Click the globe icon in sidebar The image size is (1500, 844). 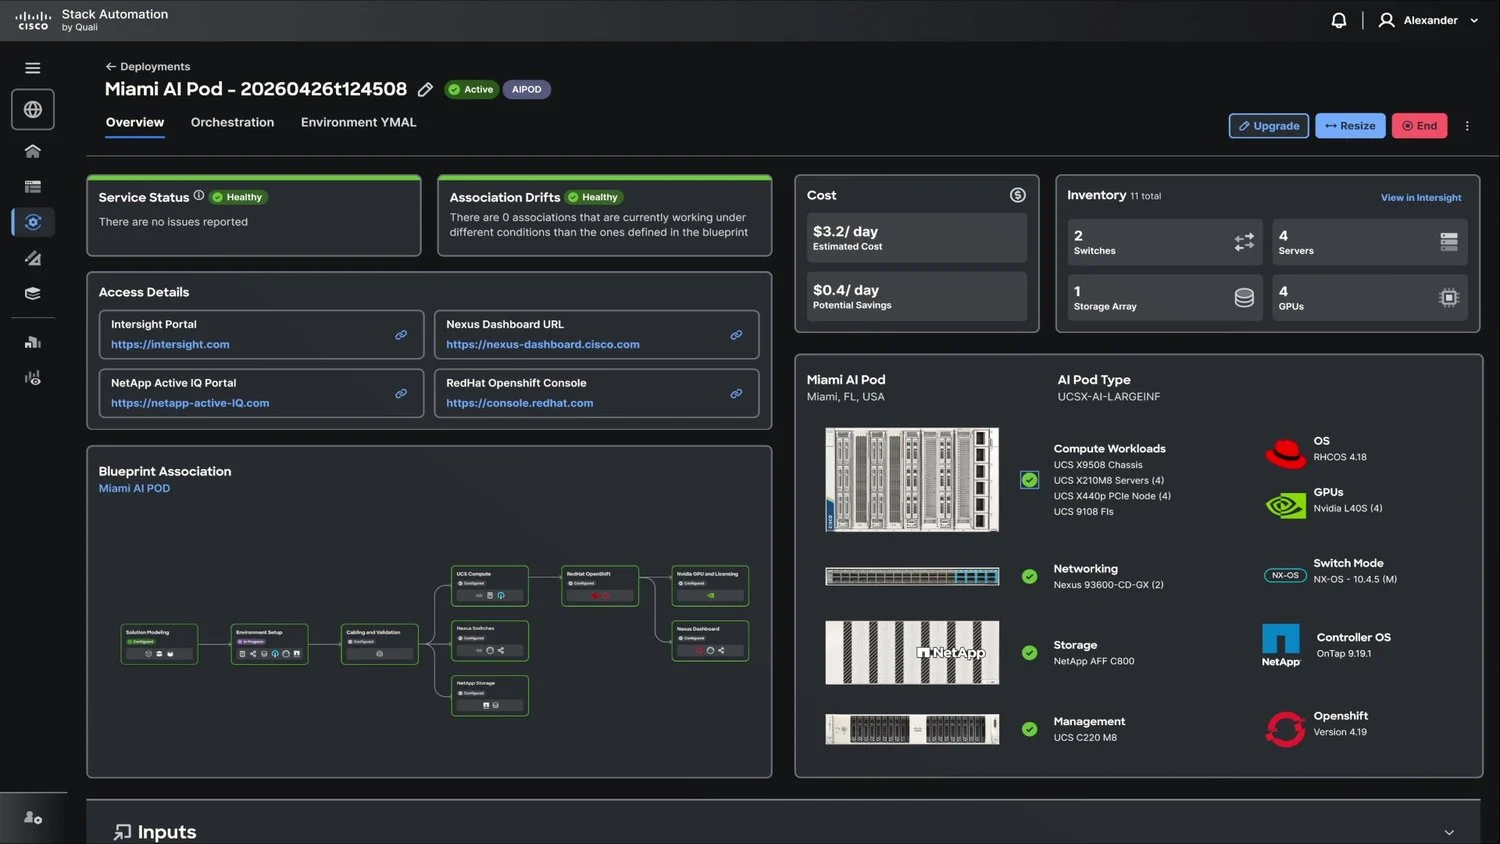(x=33, y=110)
